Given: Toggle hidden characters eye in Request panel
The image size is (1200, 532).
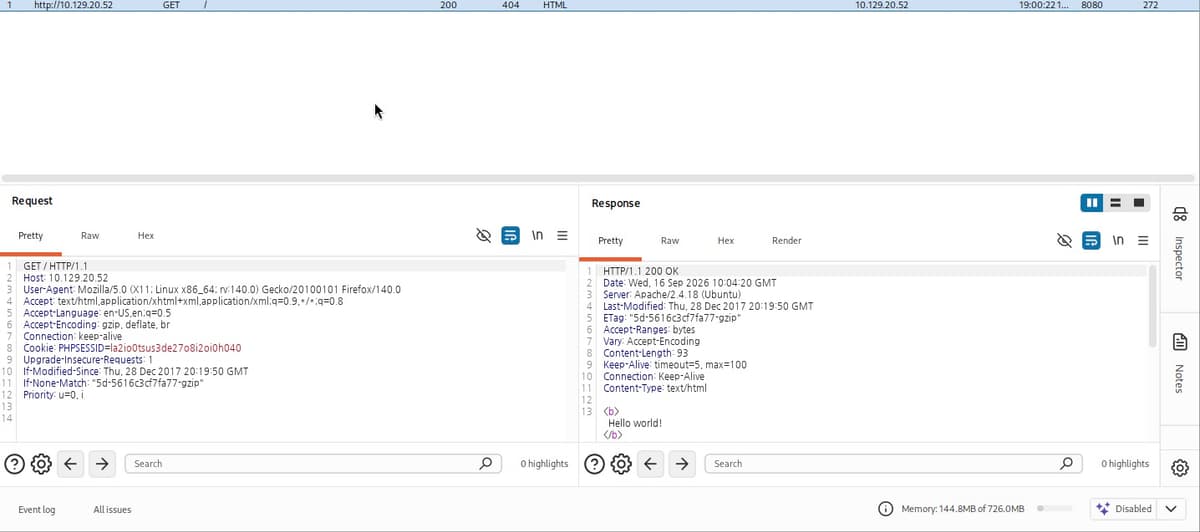Looking at the screenshot, I should (x=483, y=236).
